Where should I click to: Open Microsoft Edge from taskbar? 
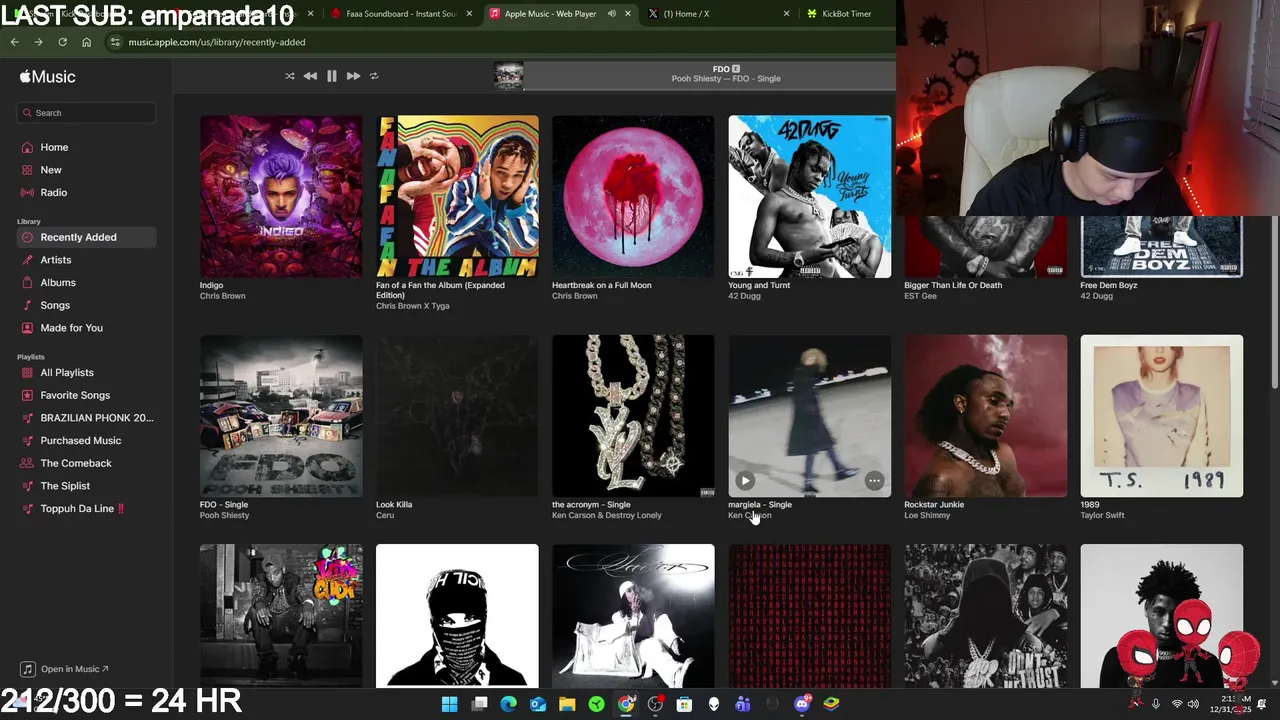click(508, 704)
